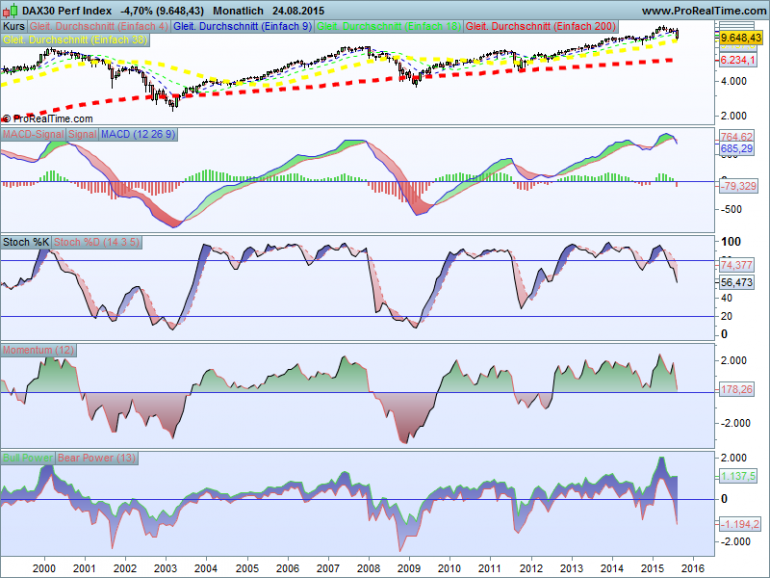Click the MACD value 764,62 on axis

737,137
